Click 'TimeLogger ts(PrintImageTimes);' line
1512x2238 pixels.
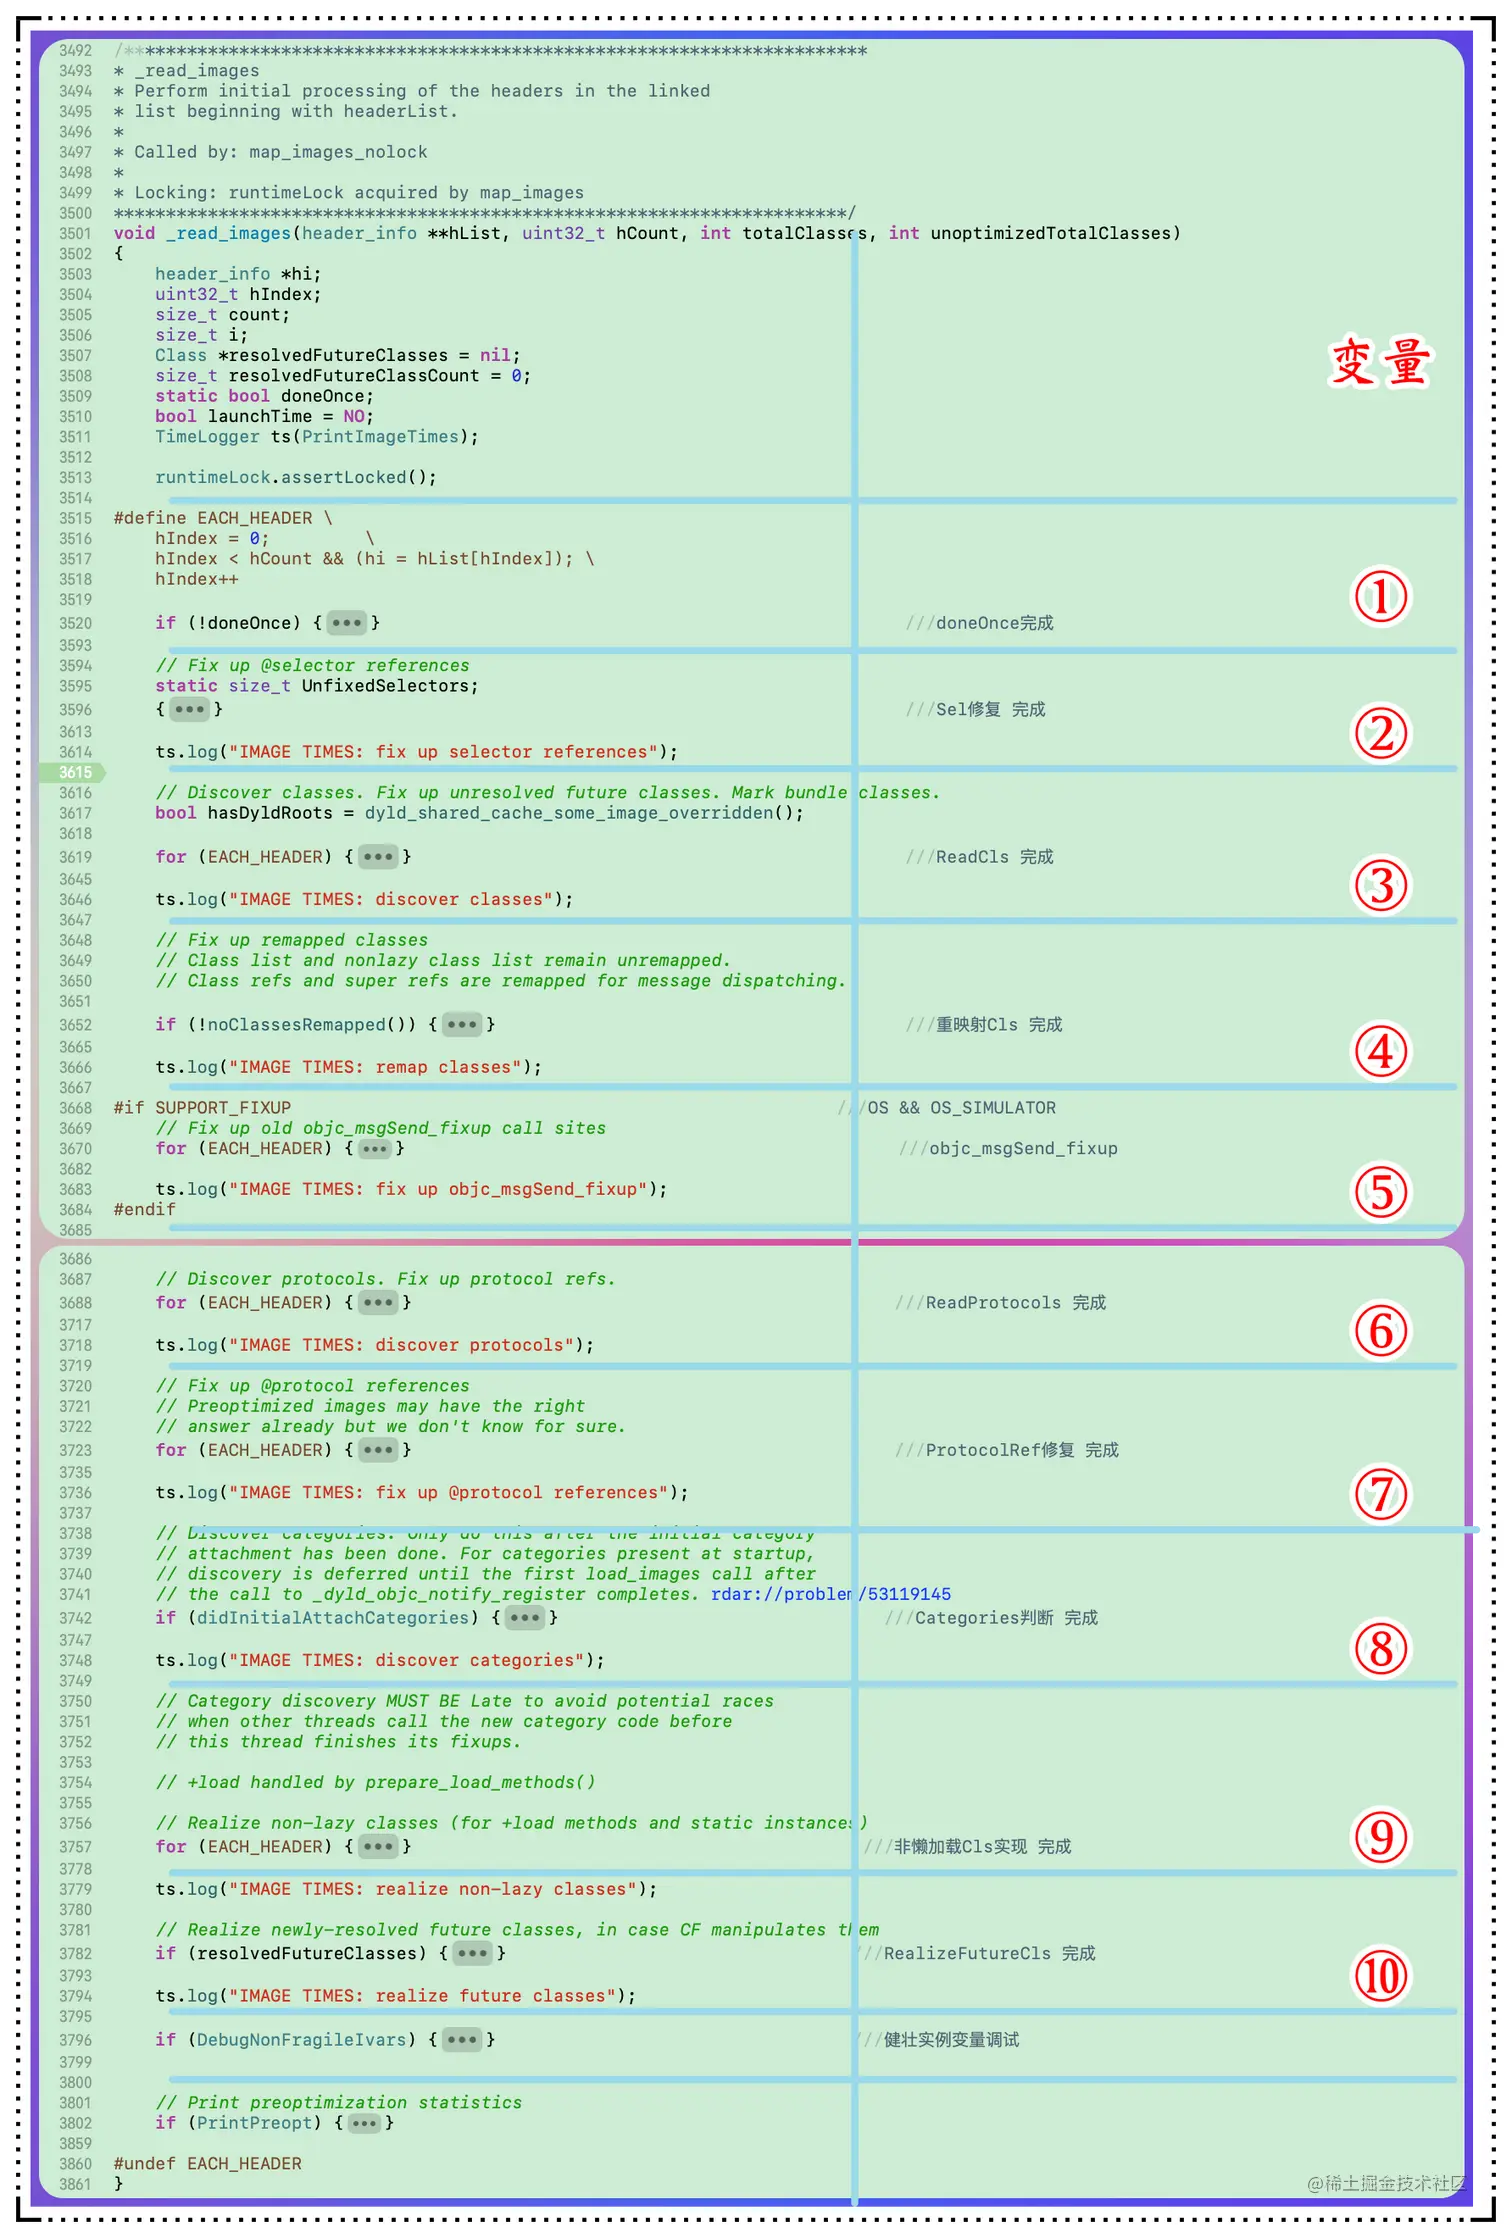click(317, 437)
